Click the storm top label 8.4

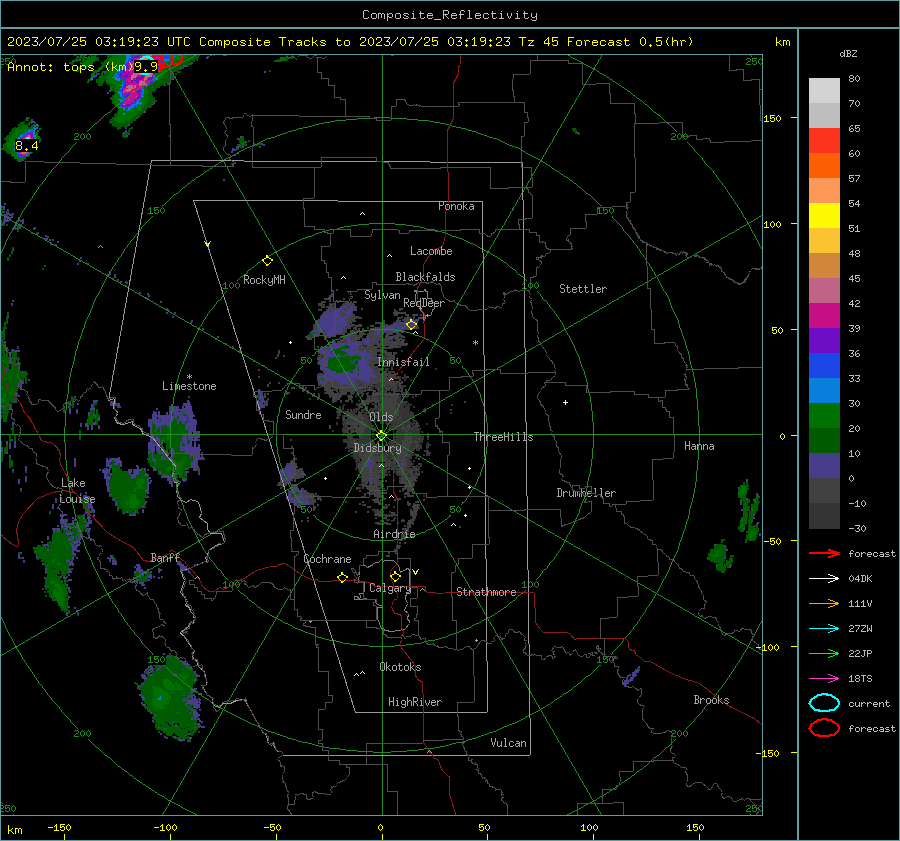[x=26, y=146]
